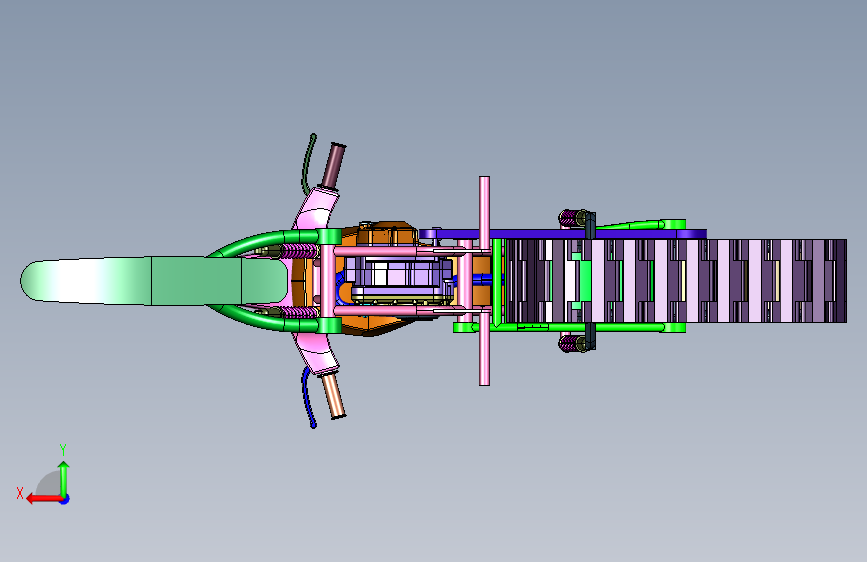Select the white-green front ski of the model

click(154, 280)
